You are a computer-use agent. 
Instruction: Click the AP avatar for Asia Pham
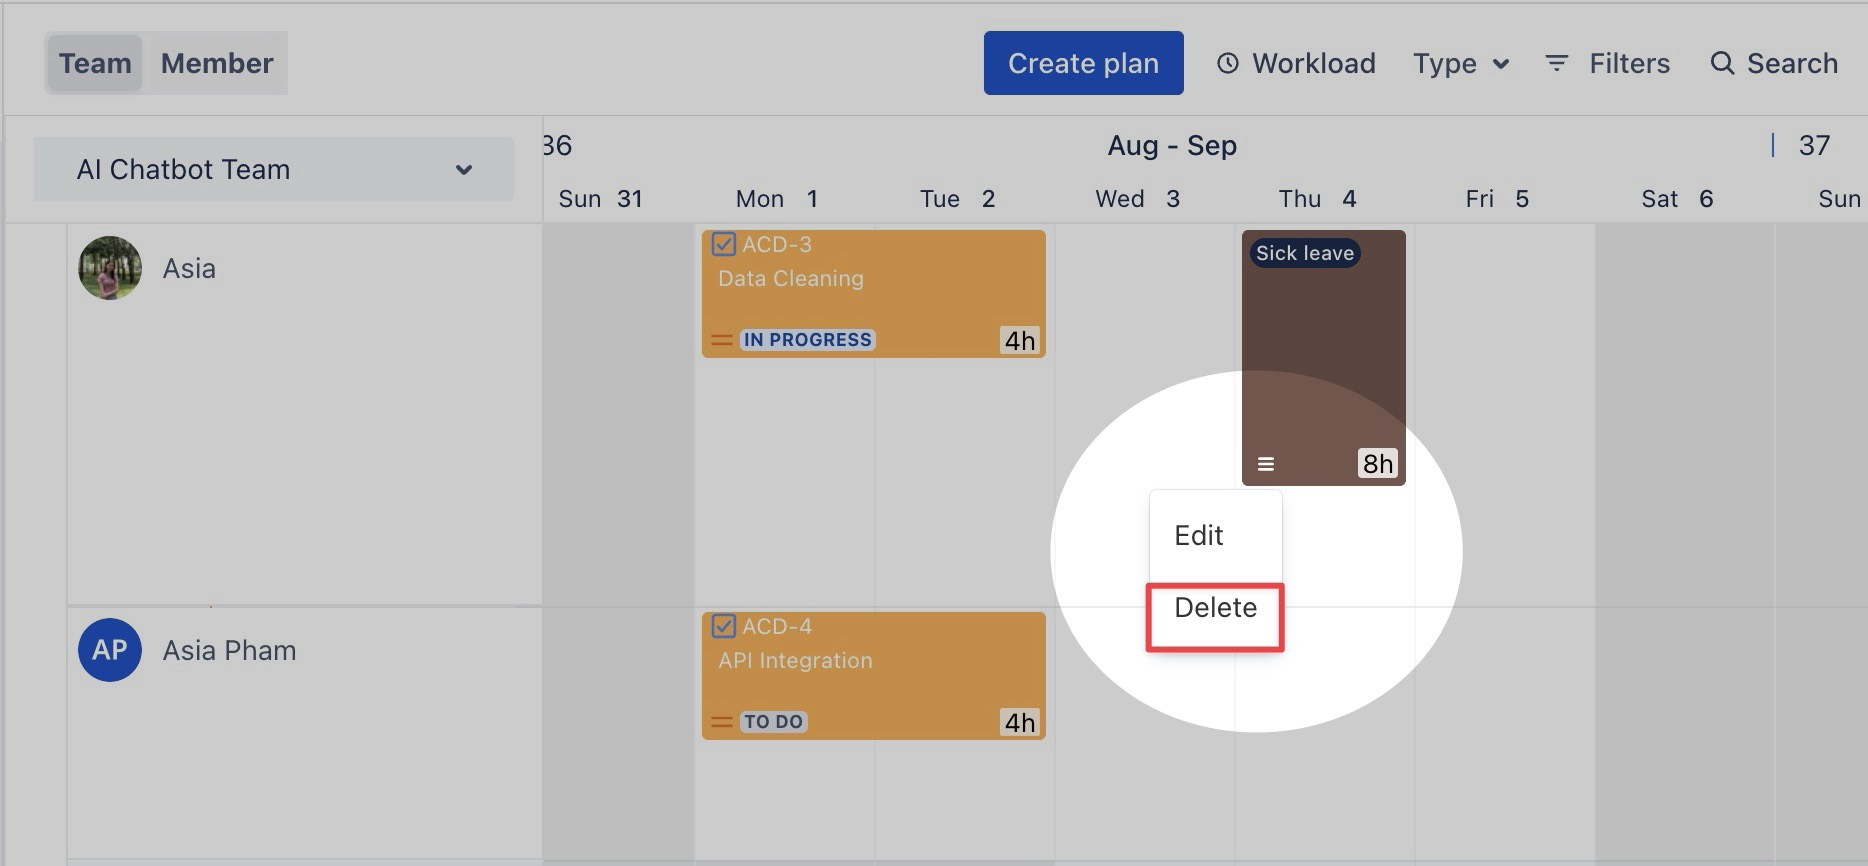coord(110,650)
